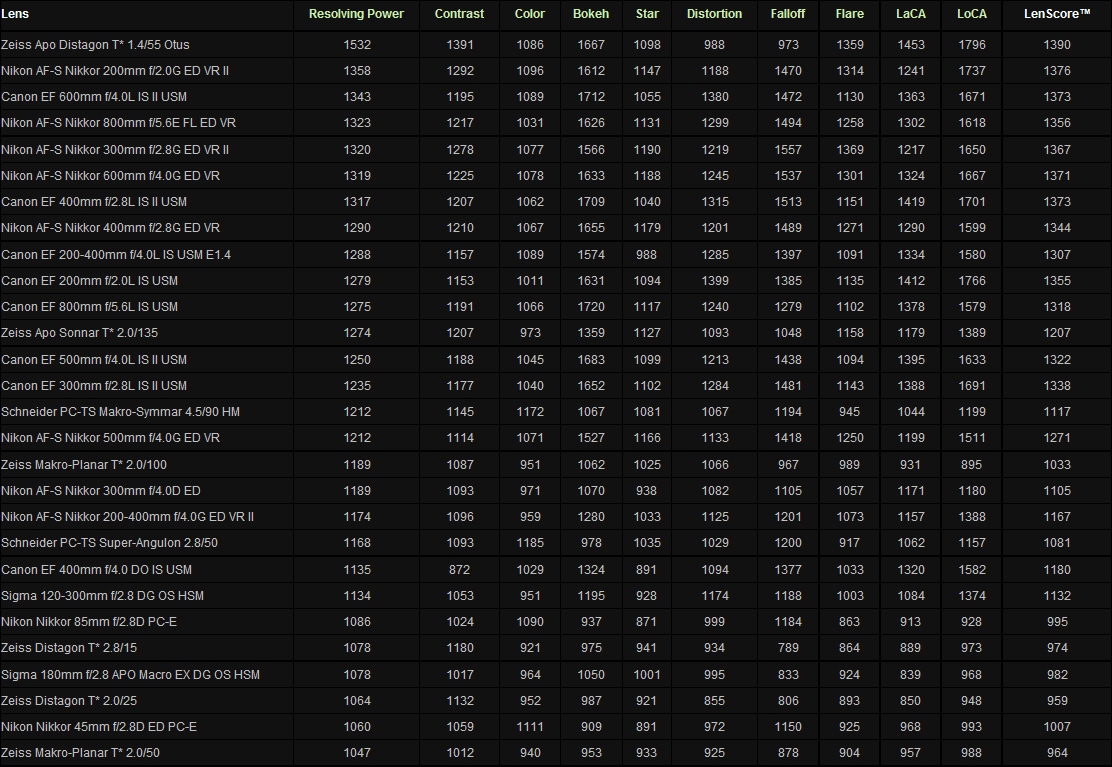Click the Falloff column header
The image size is (1112, 767).
click(x=788, y=14)
